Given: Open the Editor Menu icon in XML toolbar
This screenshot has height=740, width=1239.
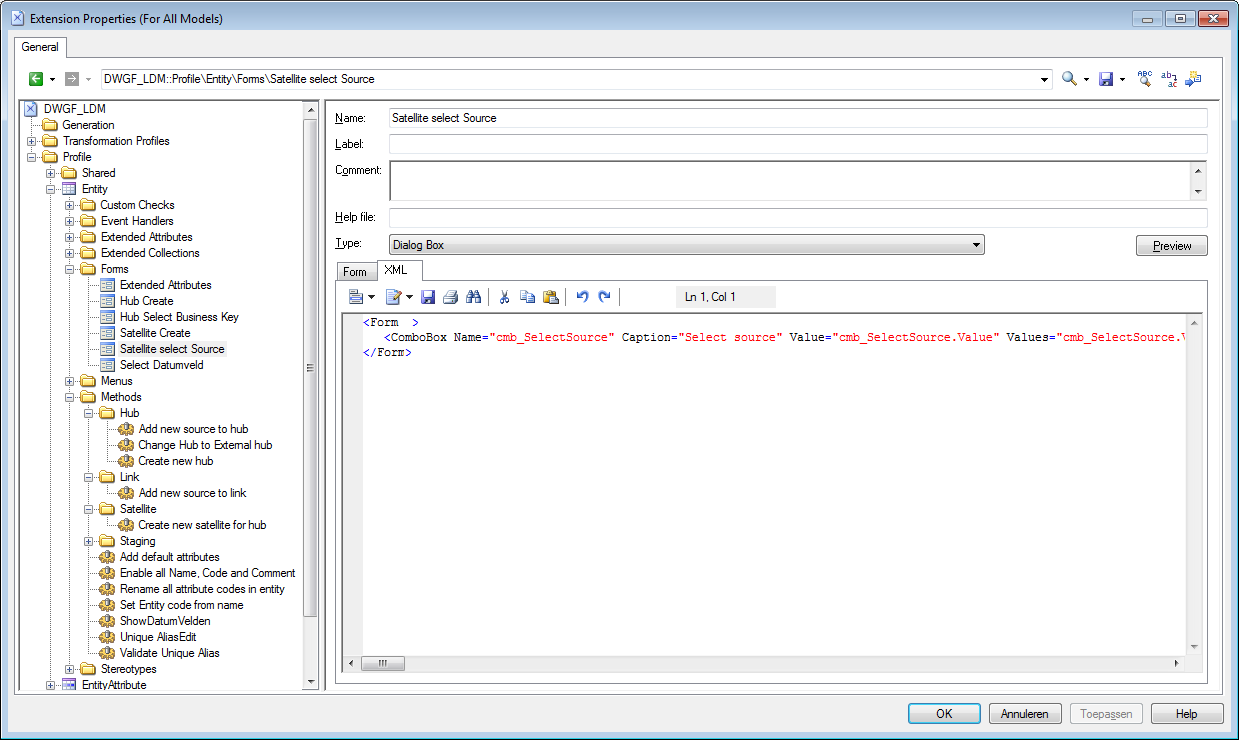Looking at the screenshot, I should coord(356,297).
